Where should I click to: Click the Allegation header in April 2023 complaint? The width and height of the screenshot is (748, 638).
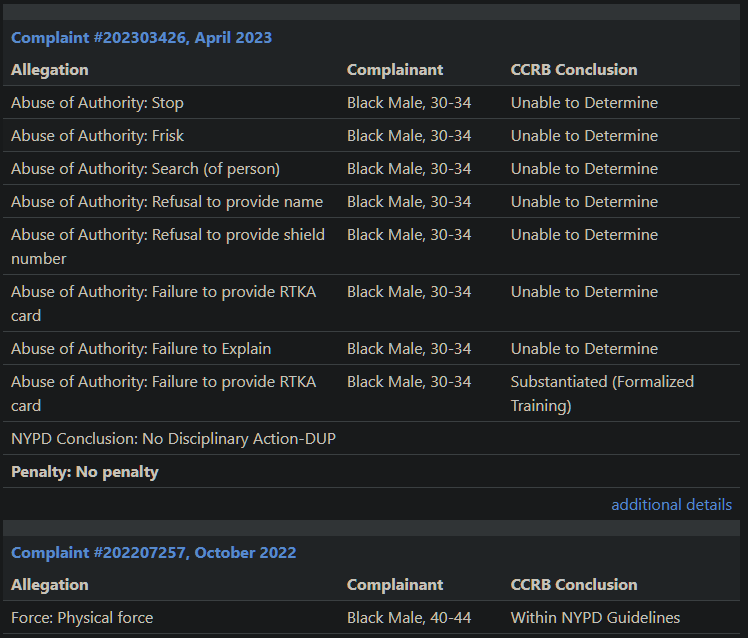tap(50, 70)
